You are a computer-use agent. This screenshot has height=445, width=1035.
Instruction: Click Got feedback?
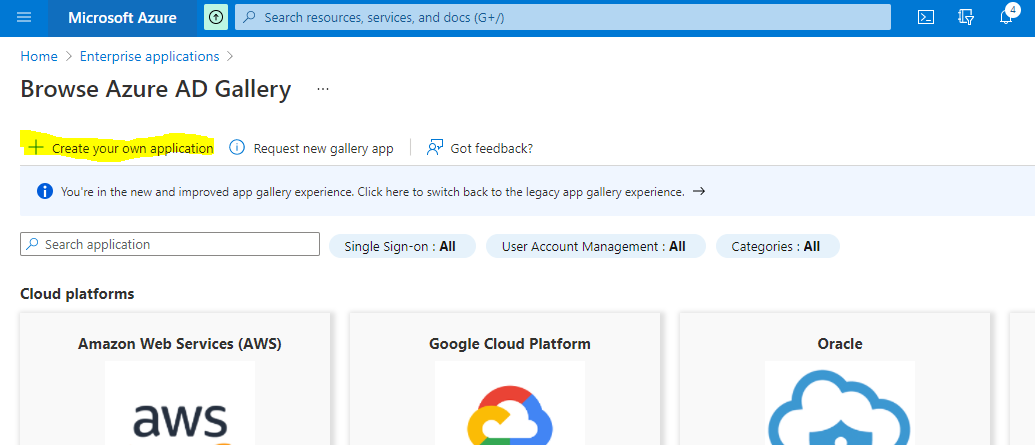[492, 149]
